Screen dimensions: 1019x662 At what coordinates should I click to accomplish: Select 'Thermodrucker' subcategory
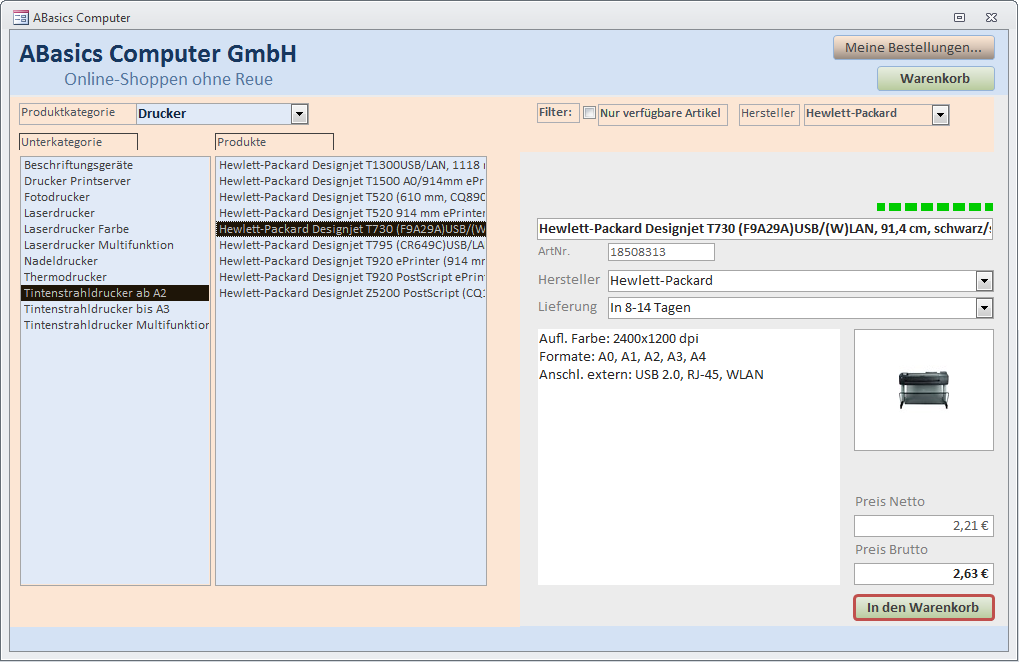(x=65, y=277)
